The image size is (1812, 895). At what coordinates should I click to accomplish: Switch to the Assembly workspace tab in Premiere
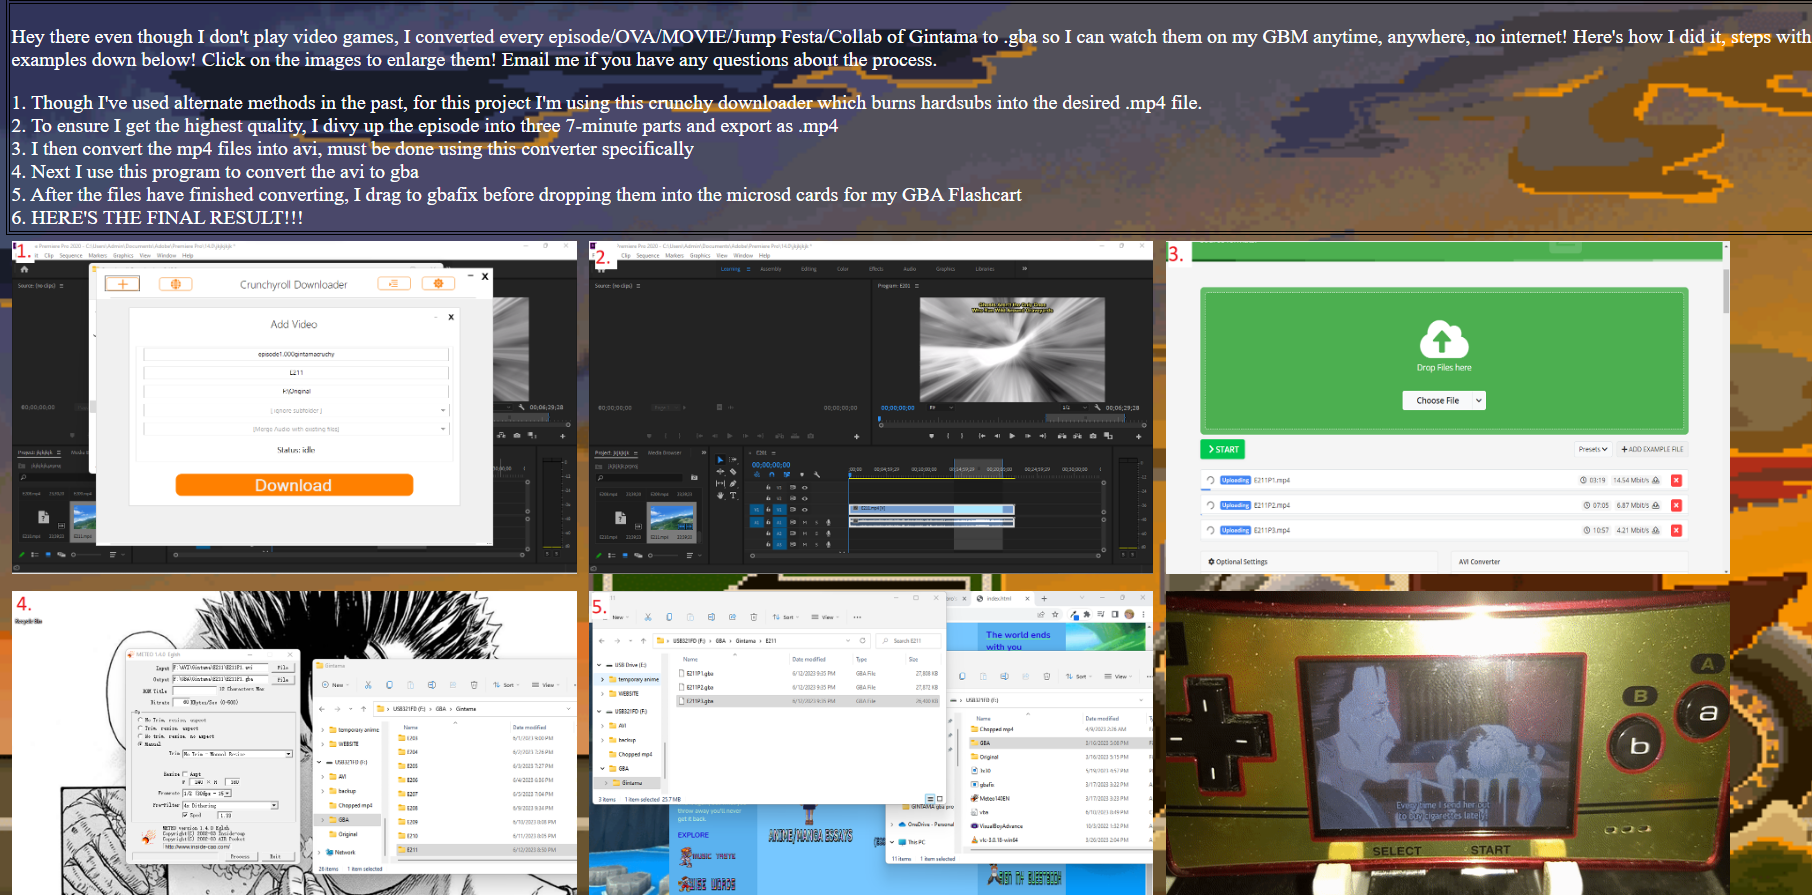(x=771, y=269)
